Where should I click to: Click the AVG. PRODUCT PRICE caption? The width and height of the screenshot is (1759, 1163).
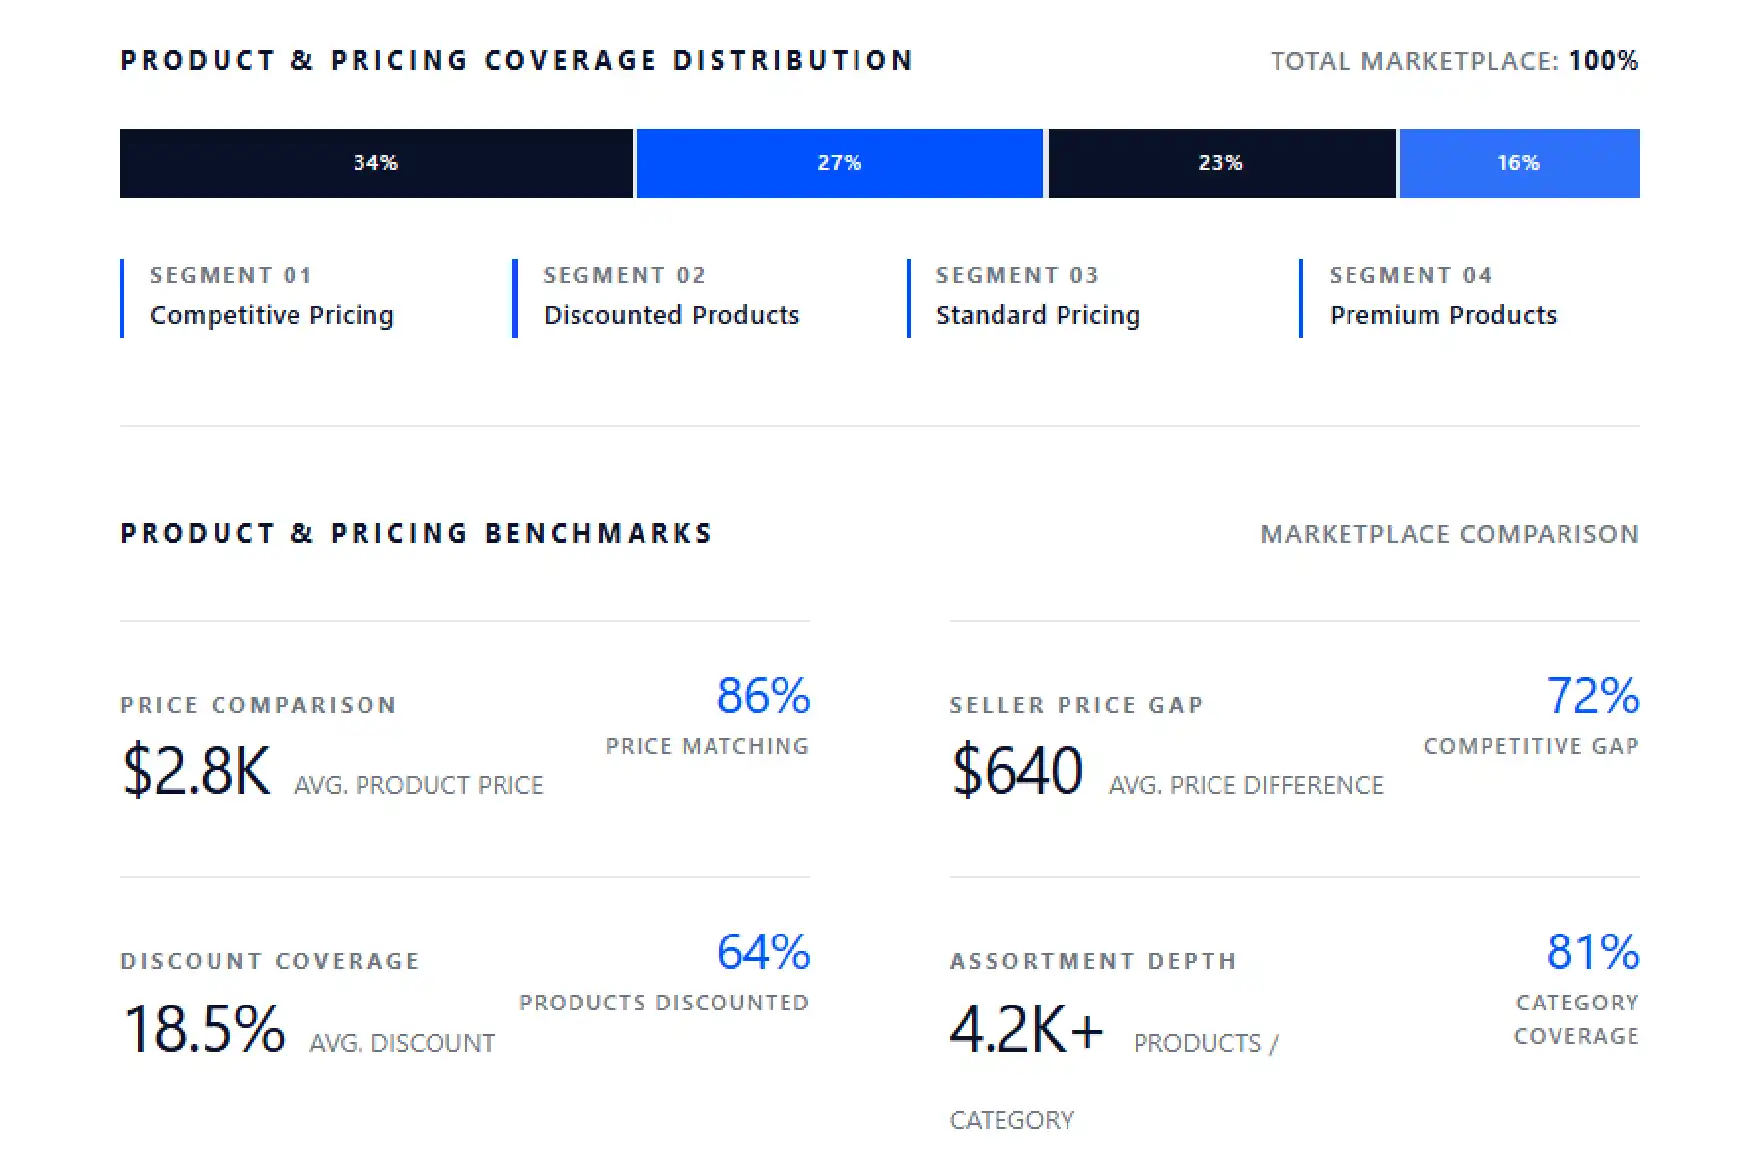click(x=419, y=786)
